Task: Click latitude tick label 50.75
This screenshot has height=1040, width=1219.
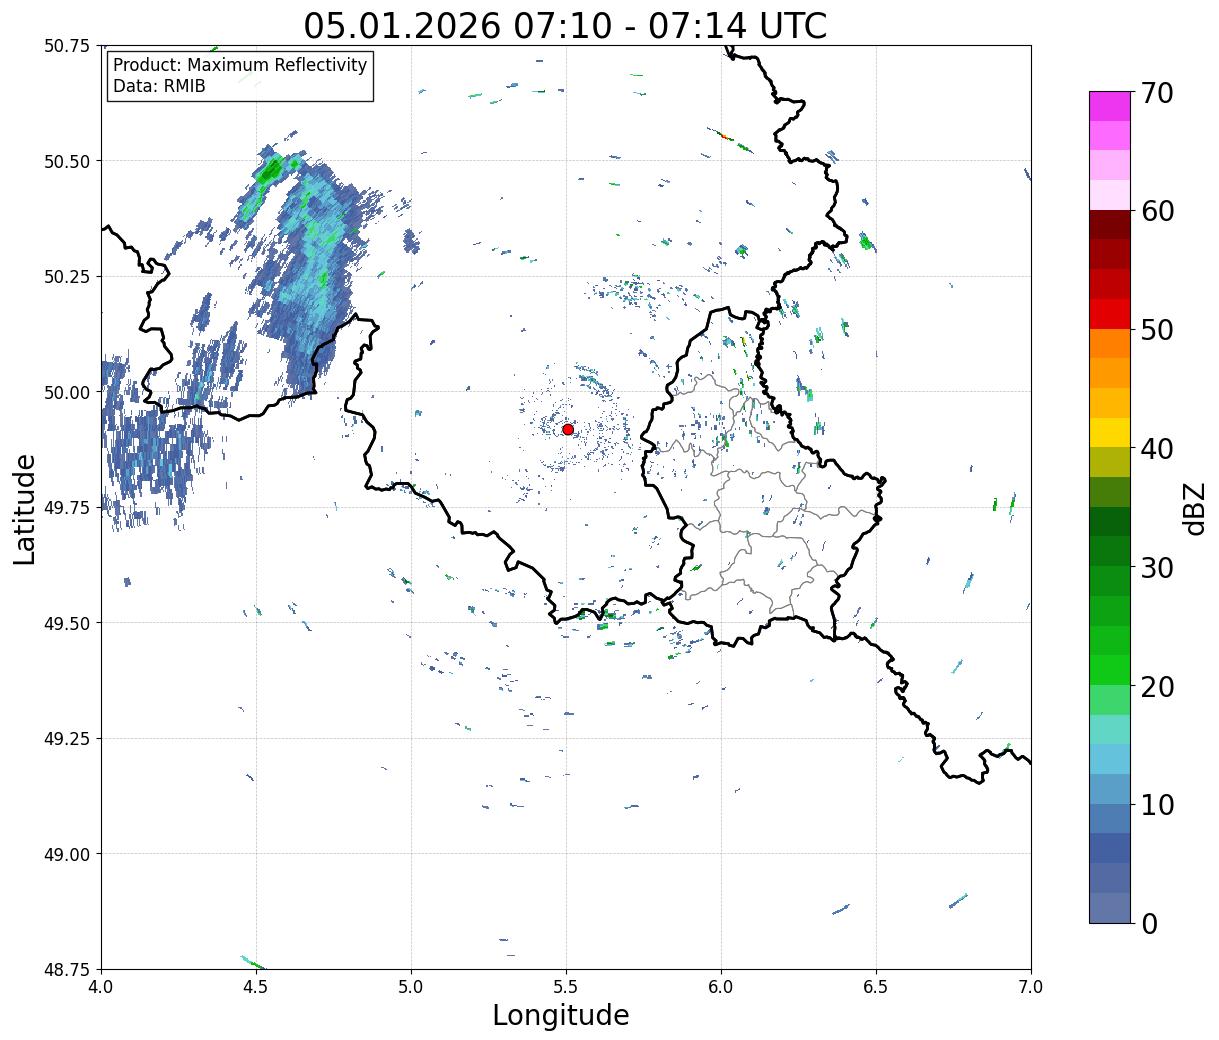Action: point(67,45)
